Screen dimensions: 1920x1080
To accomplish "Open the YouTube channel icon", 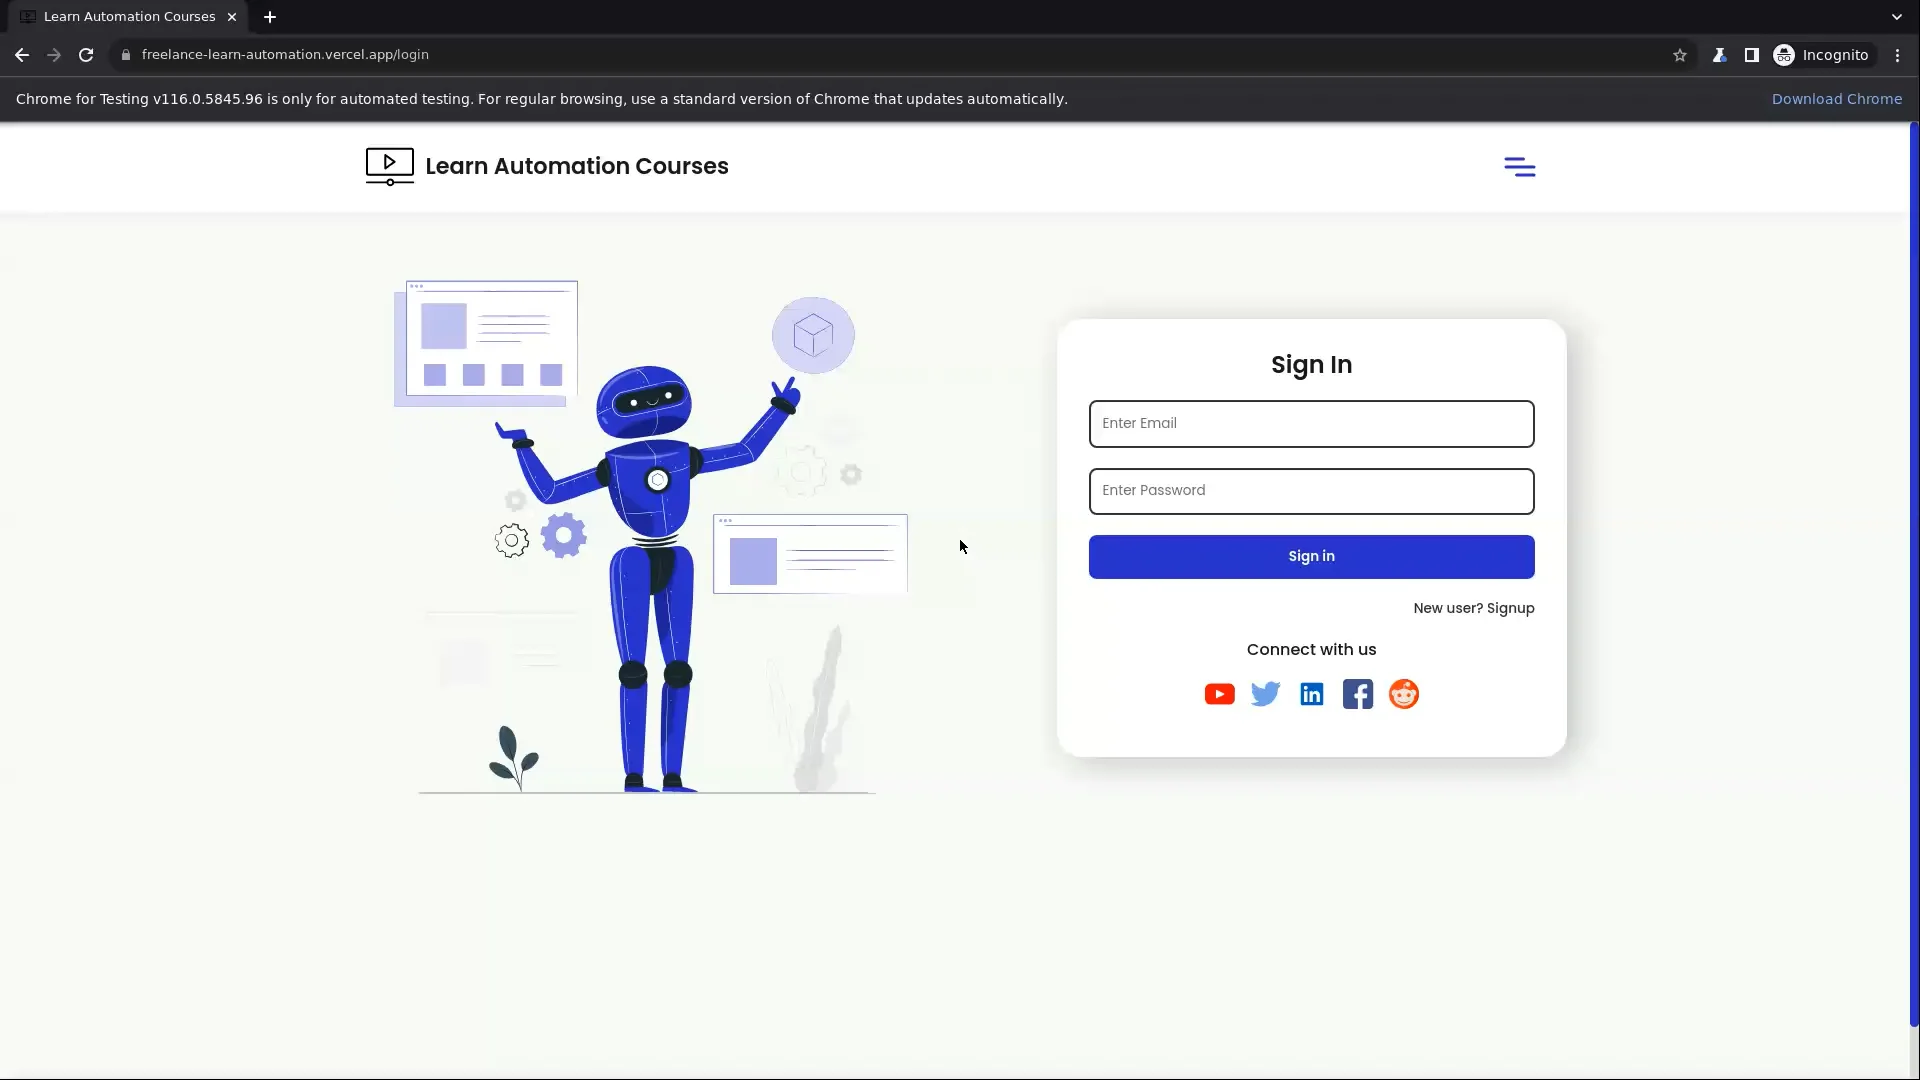I will pos(1219,693).
